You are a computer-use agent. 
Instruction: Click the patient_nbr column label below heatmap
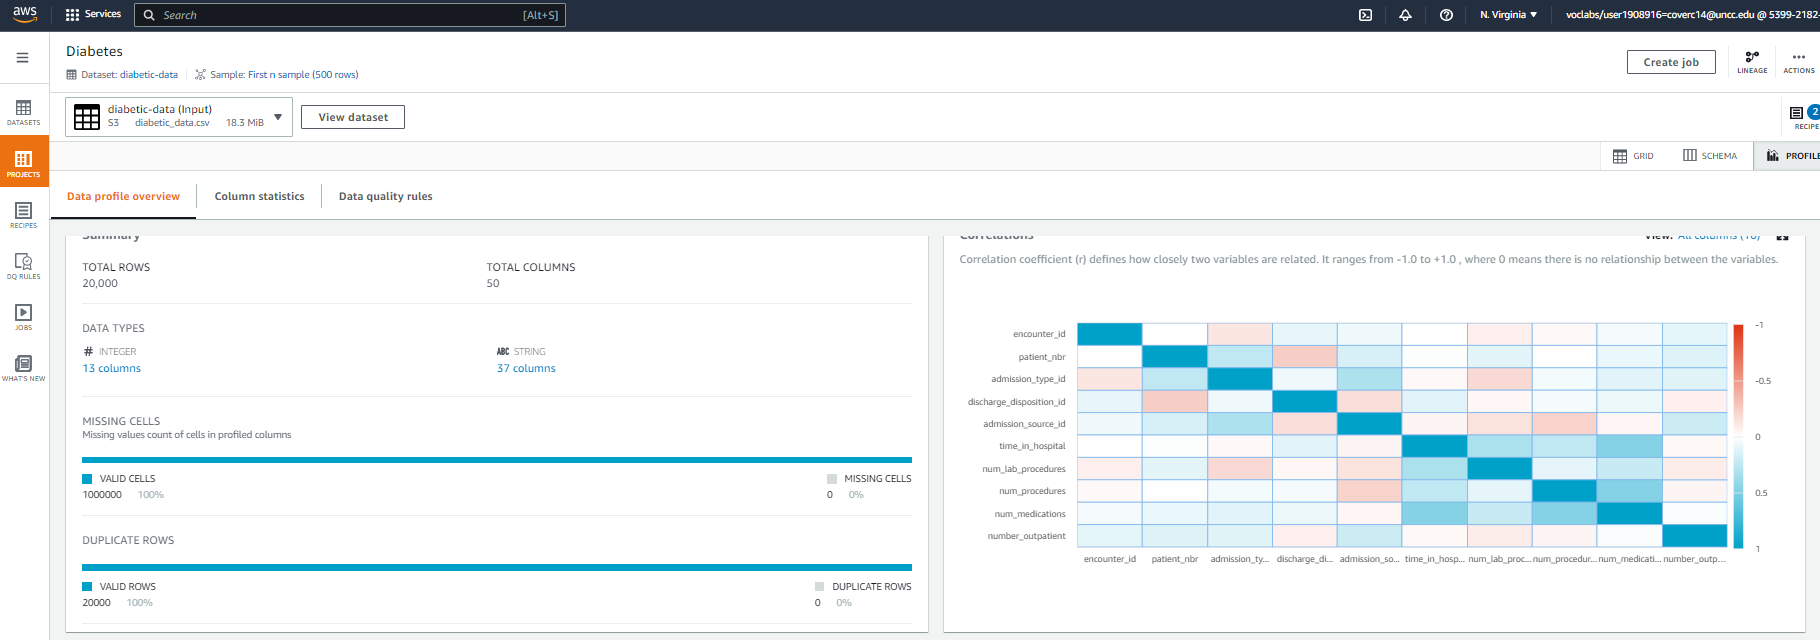[1174, 559]
